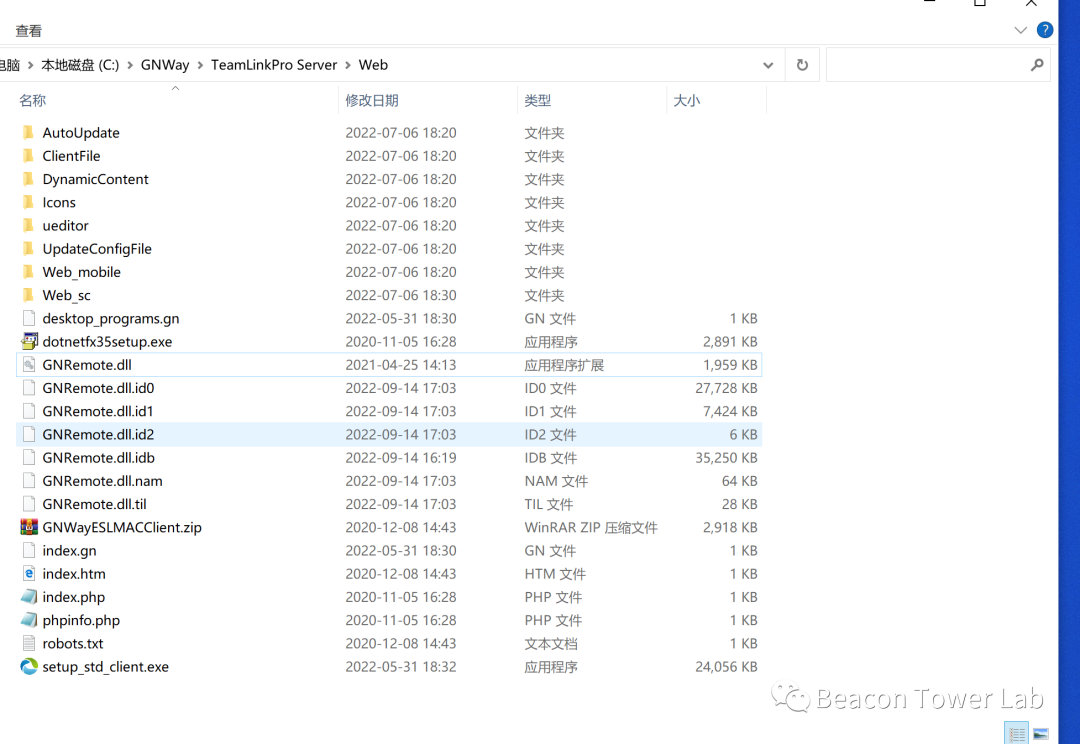This screenshot has width=1080, height=744.
Task: Select the AutoUpdate folder icon
Action: click(x=29, y=133)
